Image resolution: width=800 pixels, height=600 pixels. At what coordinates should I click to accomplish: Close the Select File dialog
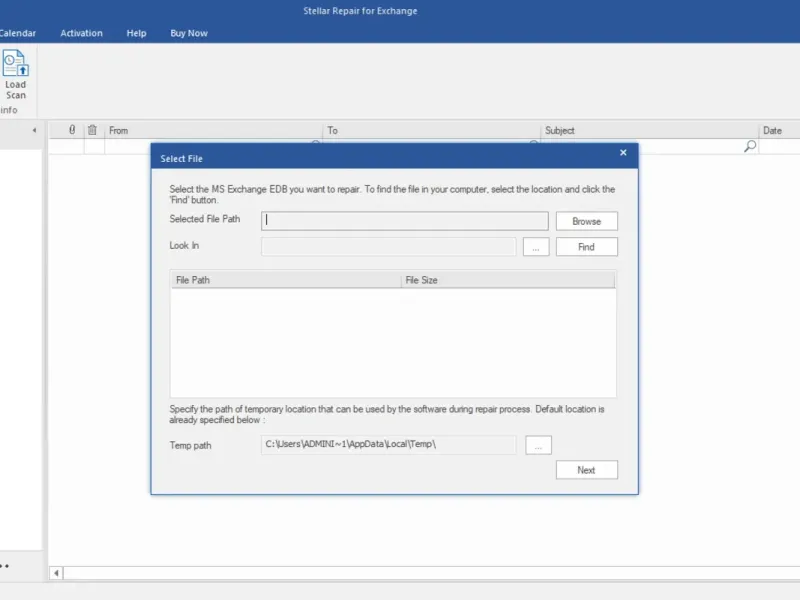(x=623, y=153)
